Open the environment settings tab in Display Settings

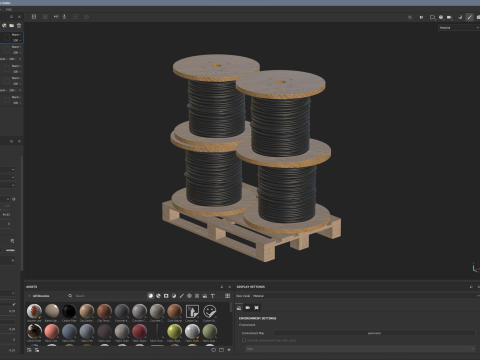tap(239, 307)
